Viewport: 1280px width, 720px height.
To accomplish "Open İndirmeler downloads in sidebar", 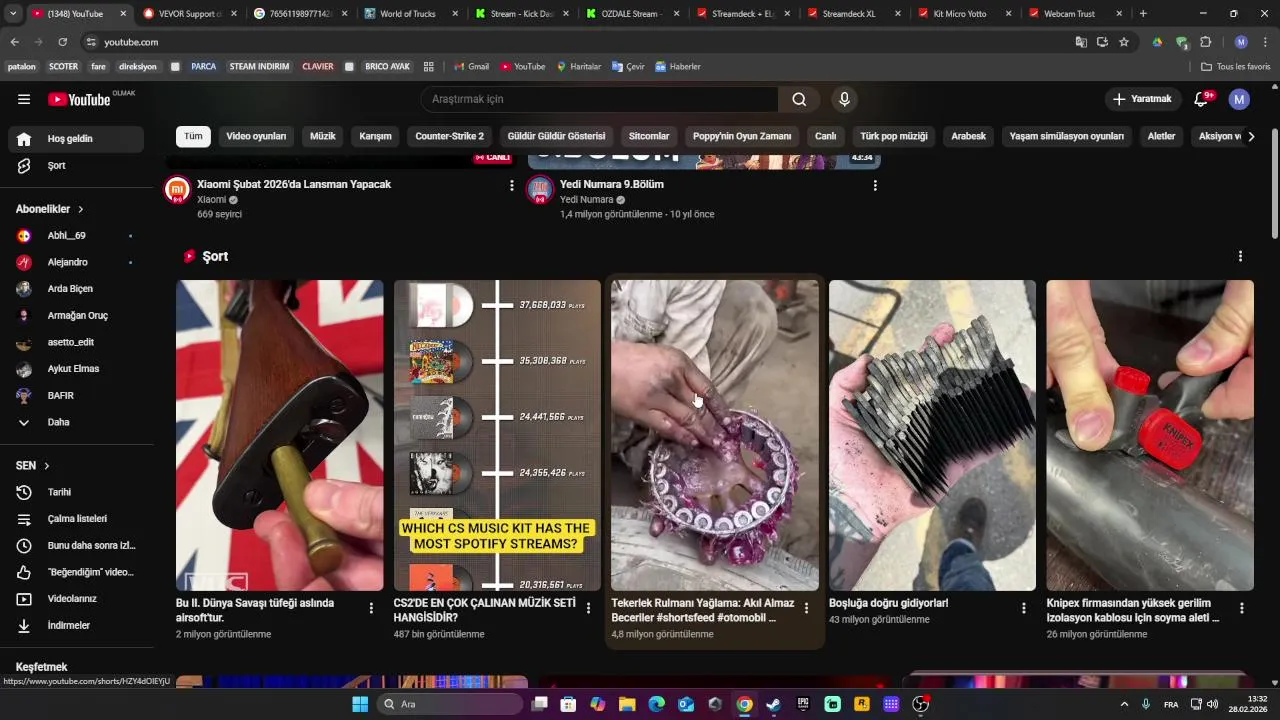I will click(x=75, y=625).
